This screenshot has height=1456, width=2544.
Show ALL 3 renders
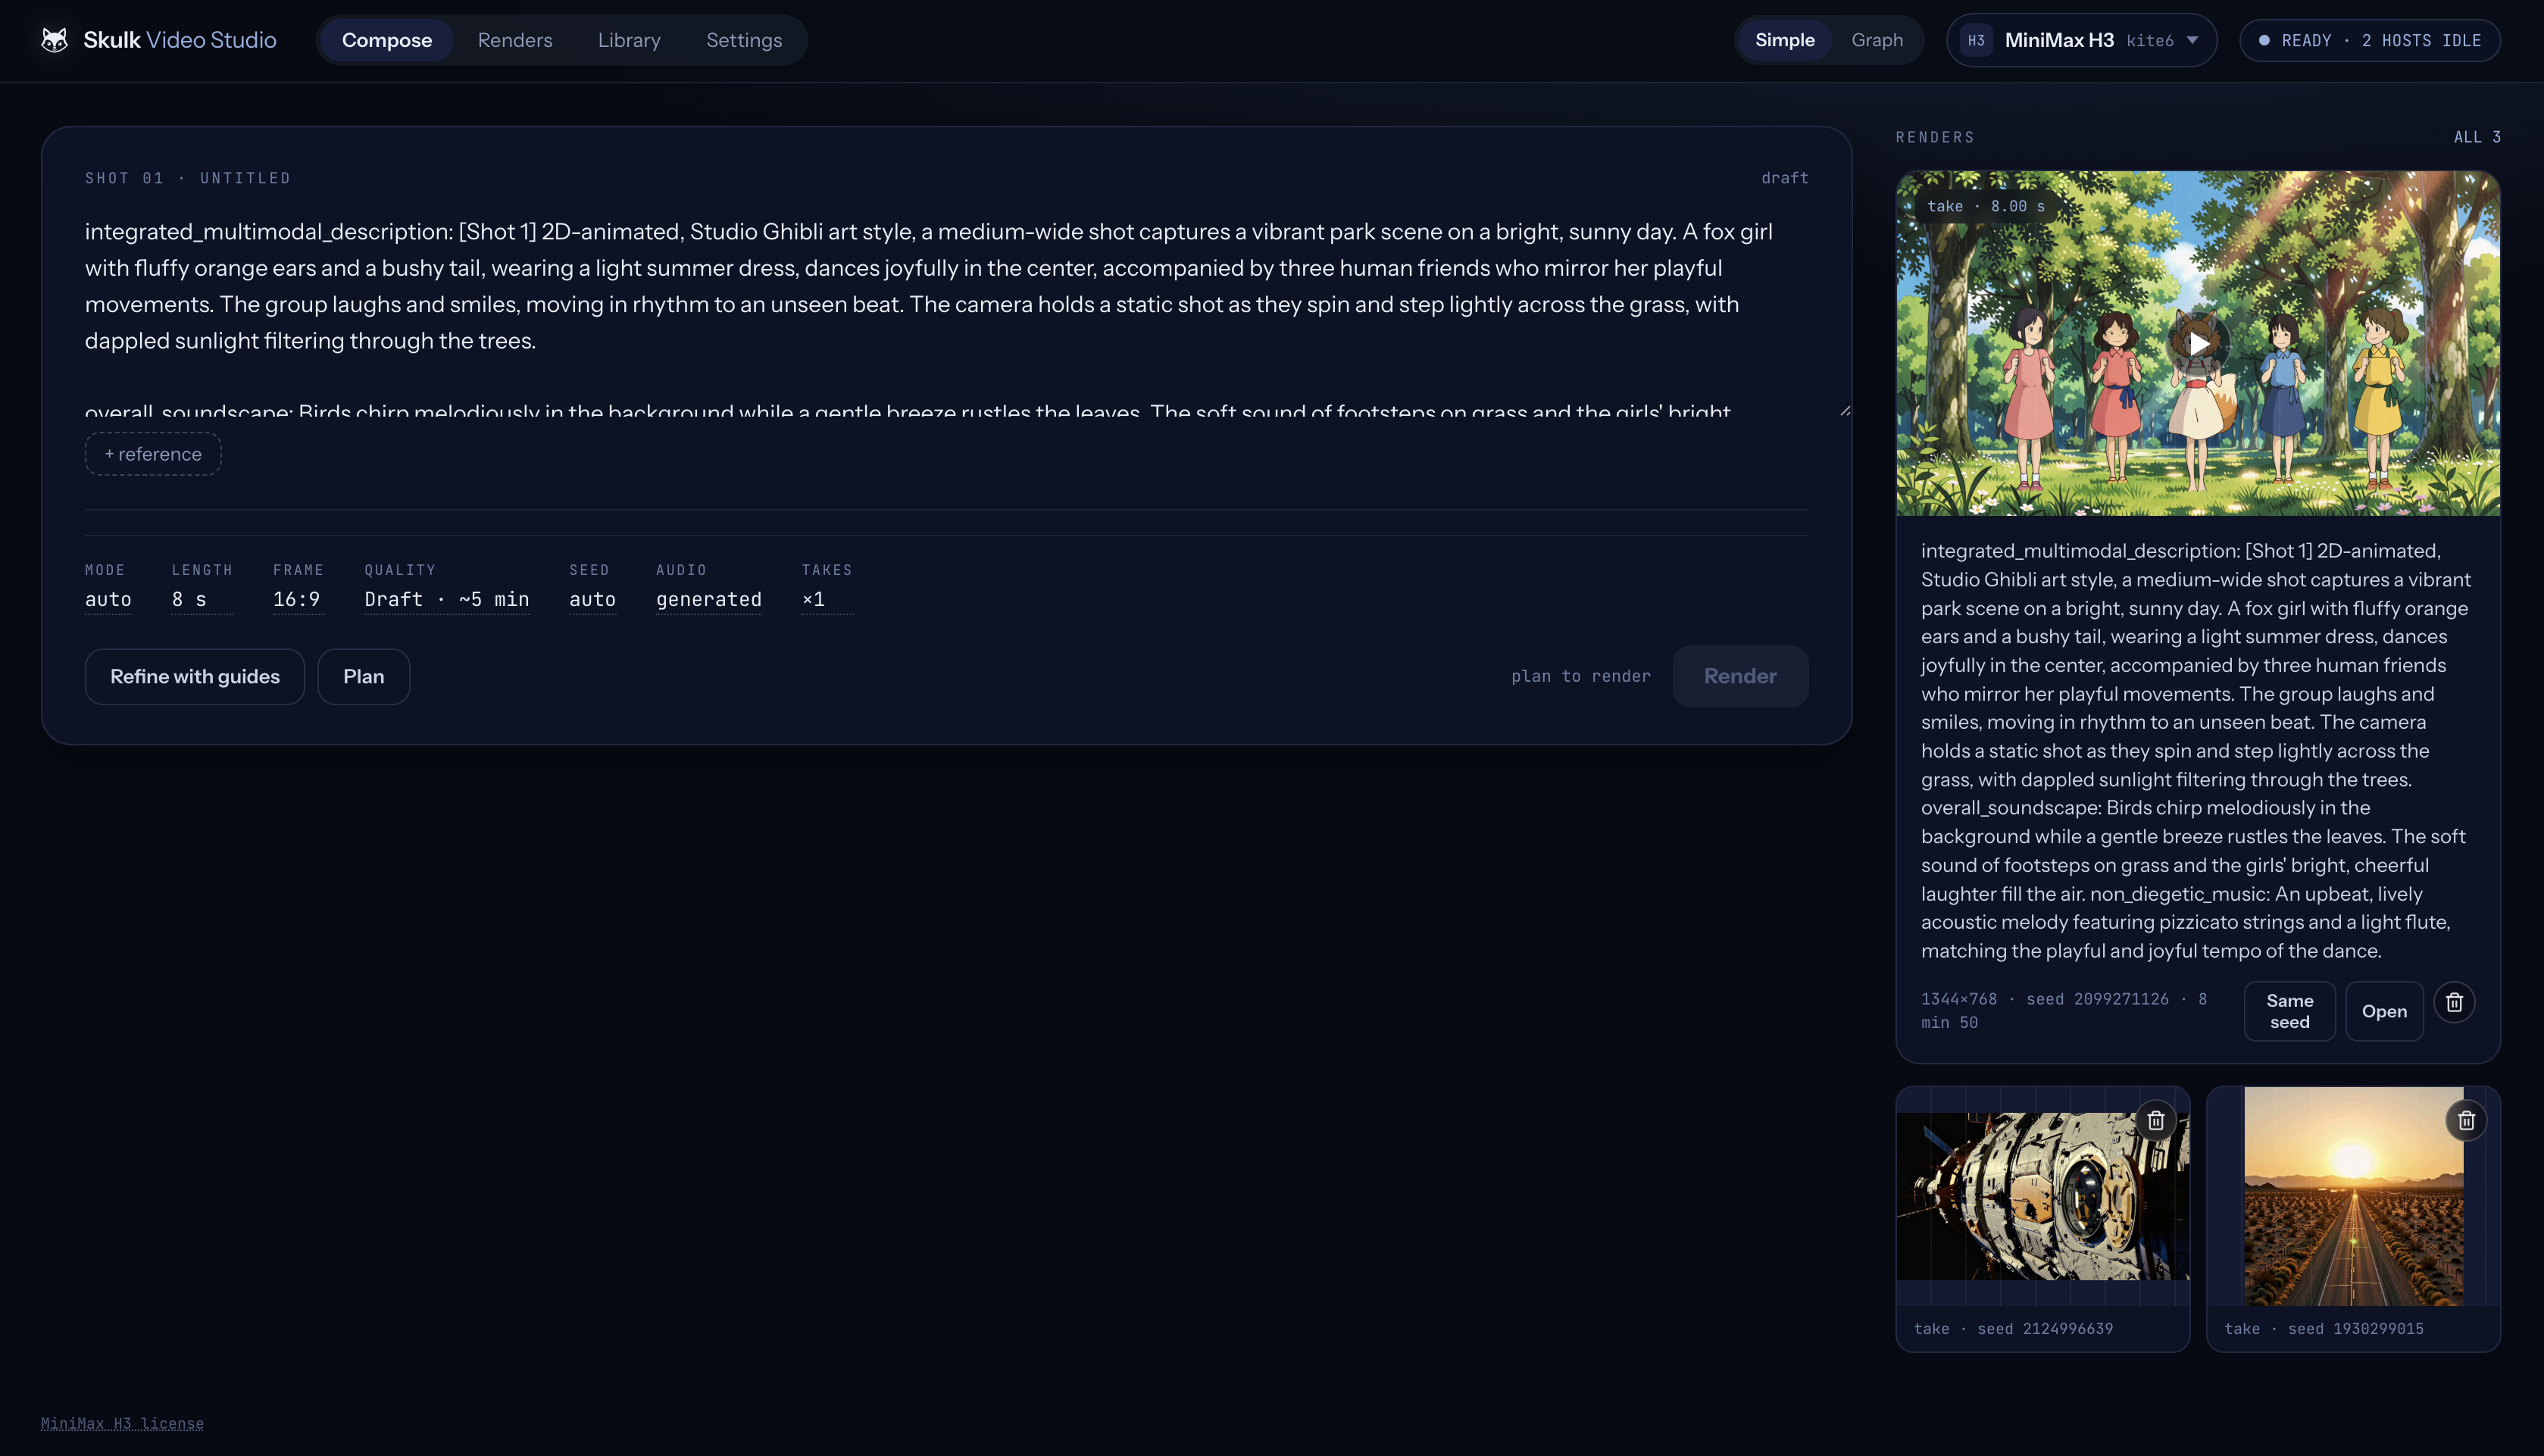point(2477,137)
